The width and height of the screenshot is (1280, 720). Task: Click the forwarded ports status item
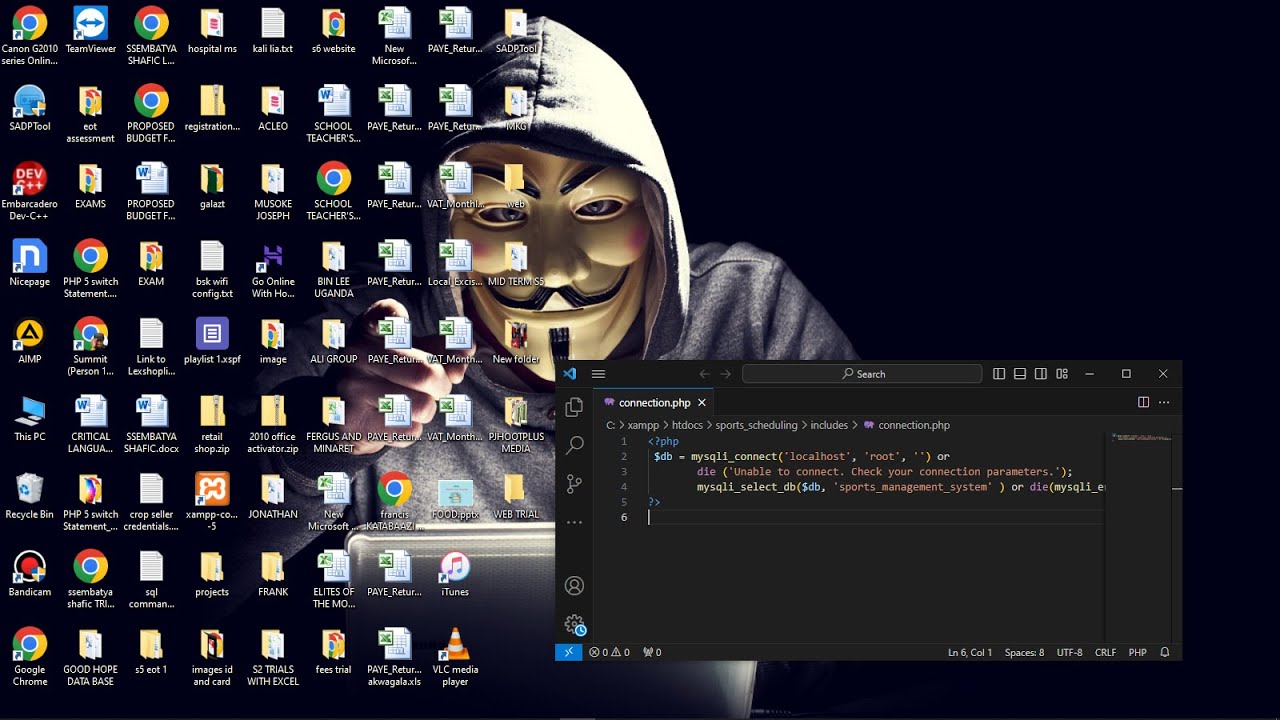652,652
